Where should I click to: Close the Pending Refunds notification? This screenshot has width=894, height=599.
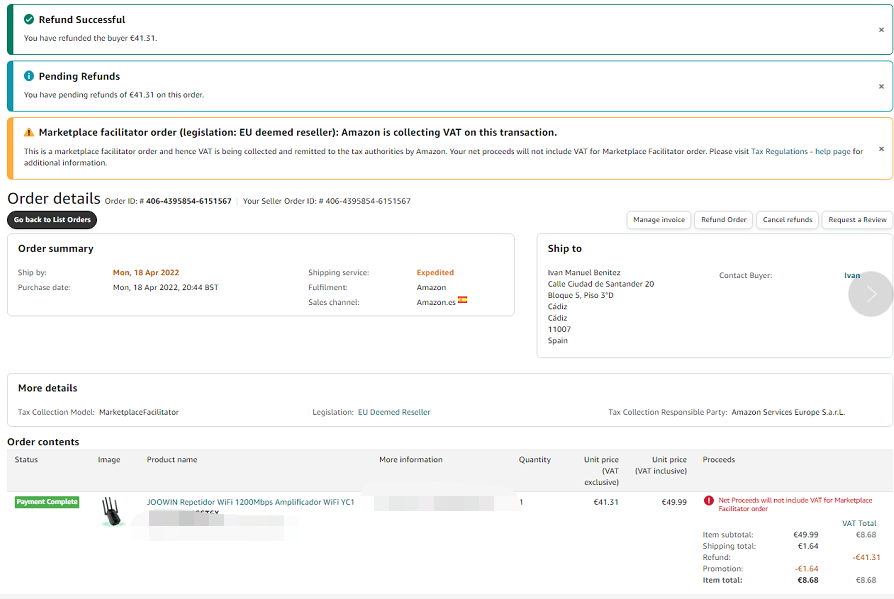tap(881, 87)
